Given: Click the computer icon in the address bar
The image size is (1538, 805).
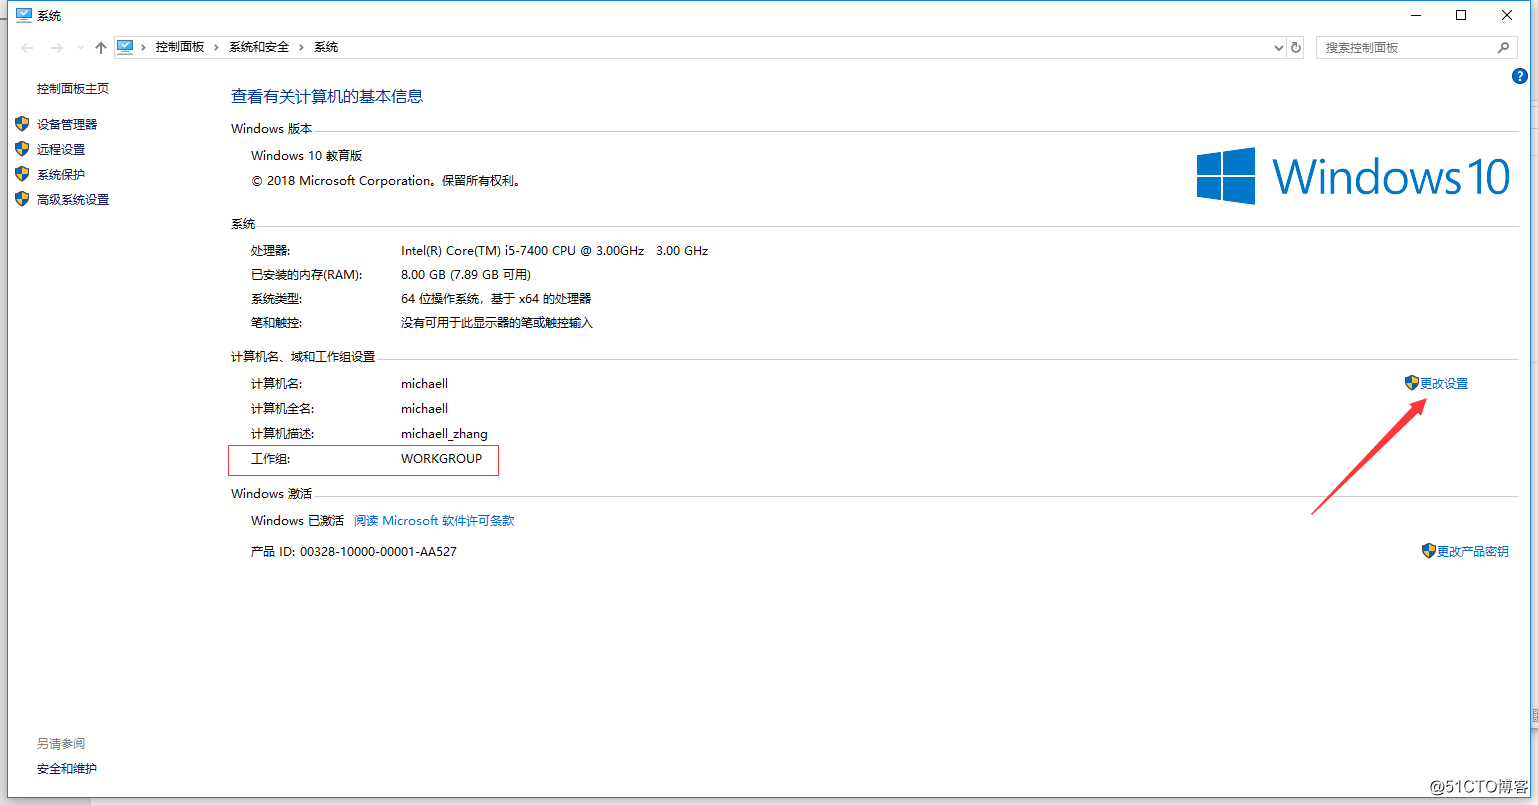Looking at the screenshot, I should (x=125, y=47).
